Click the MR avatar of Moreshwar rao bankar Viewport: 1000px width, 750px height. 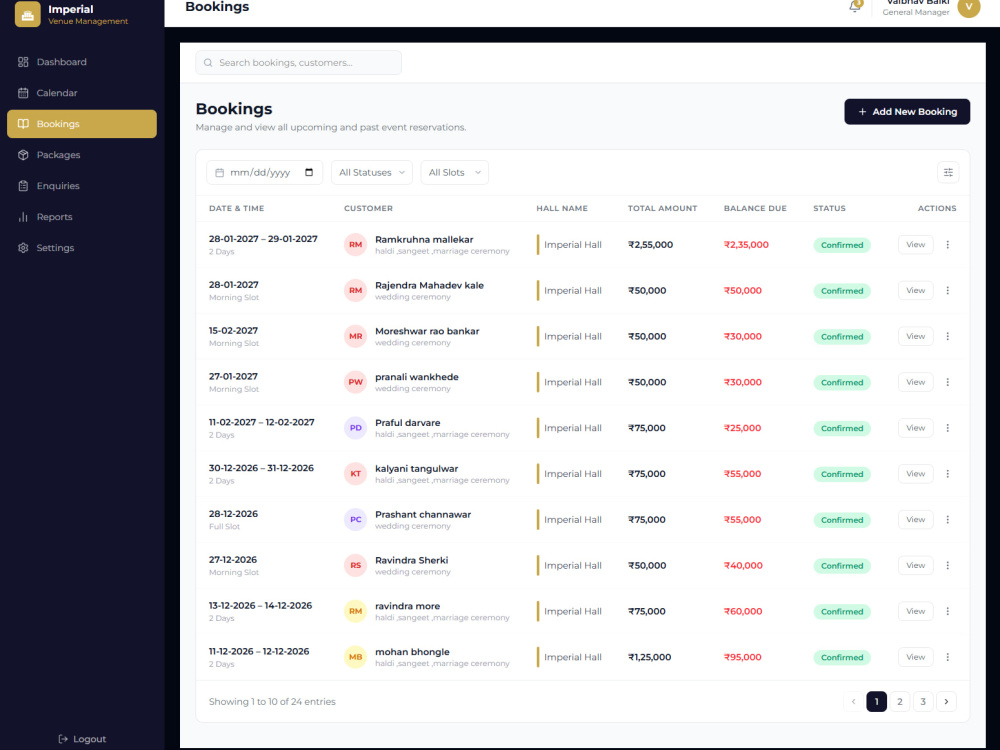coord(355,337)
